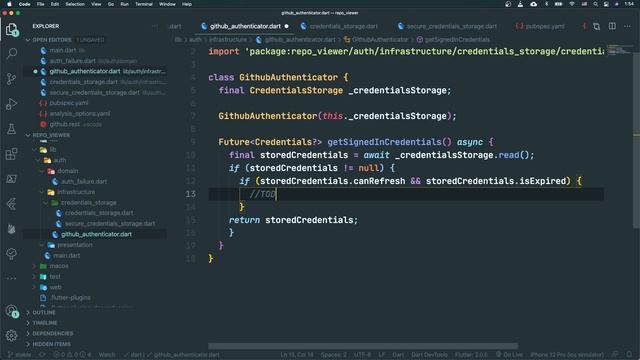Open the Extensions view
The image size is (640, 360).
point(11,154)
